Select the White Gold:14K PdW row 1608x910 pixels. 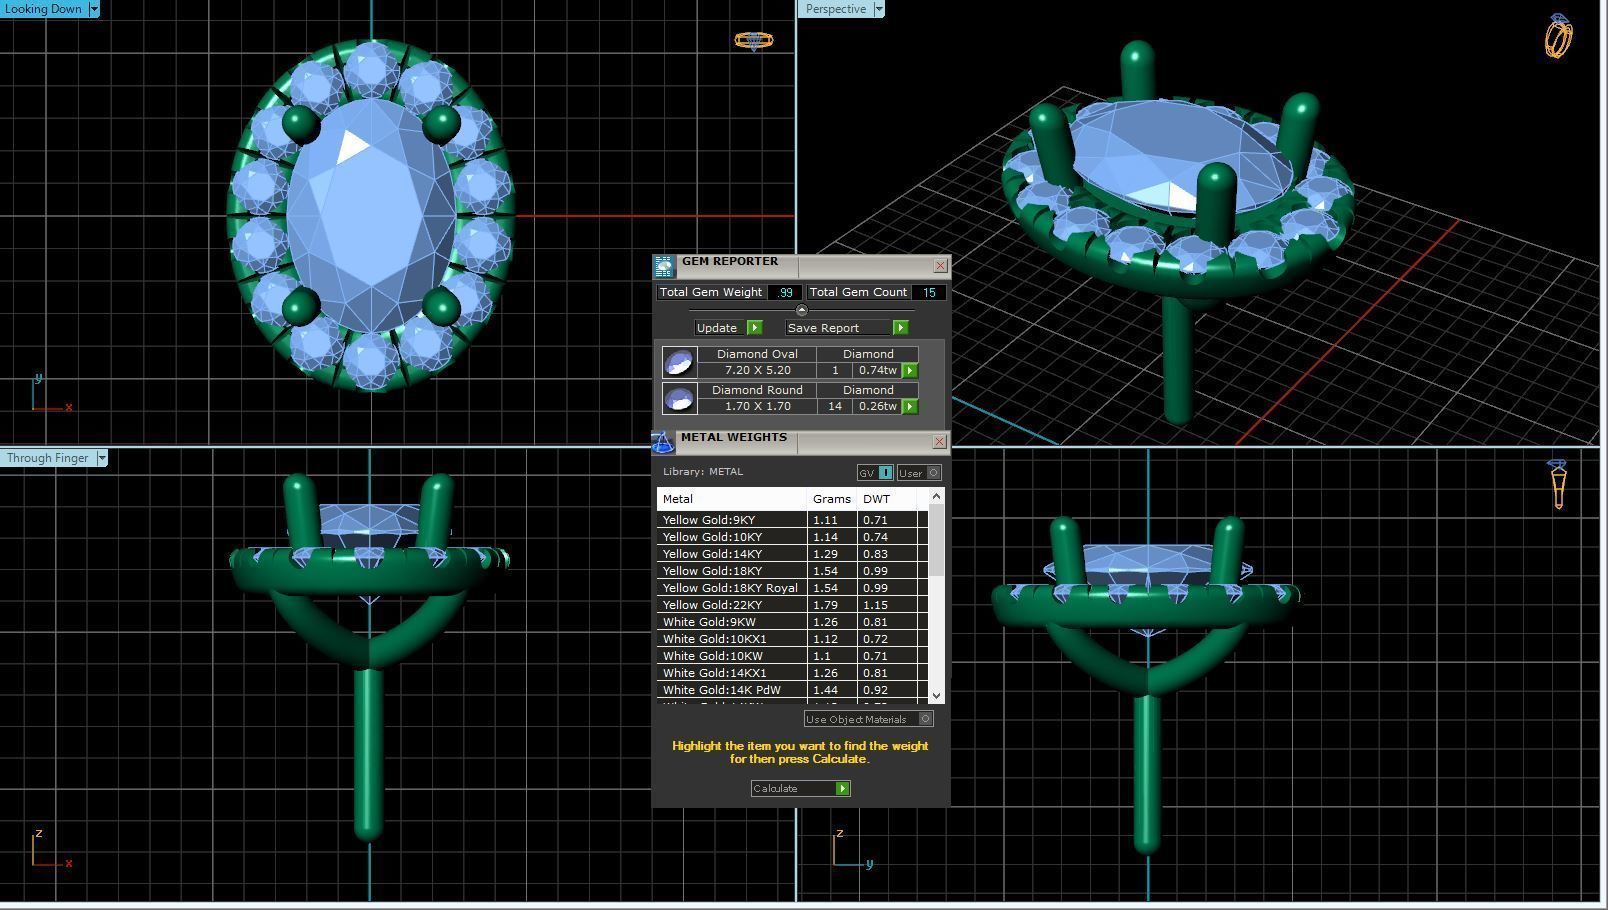coord(792,690)
